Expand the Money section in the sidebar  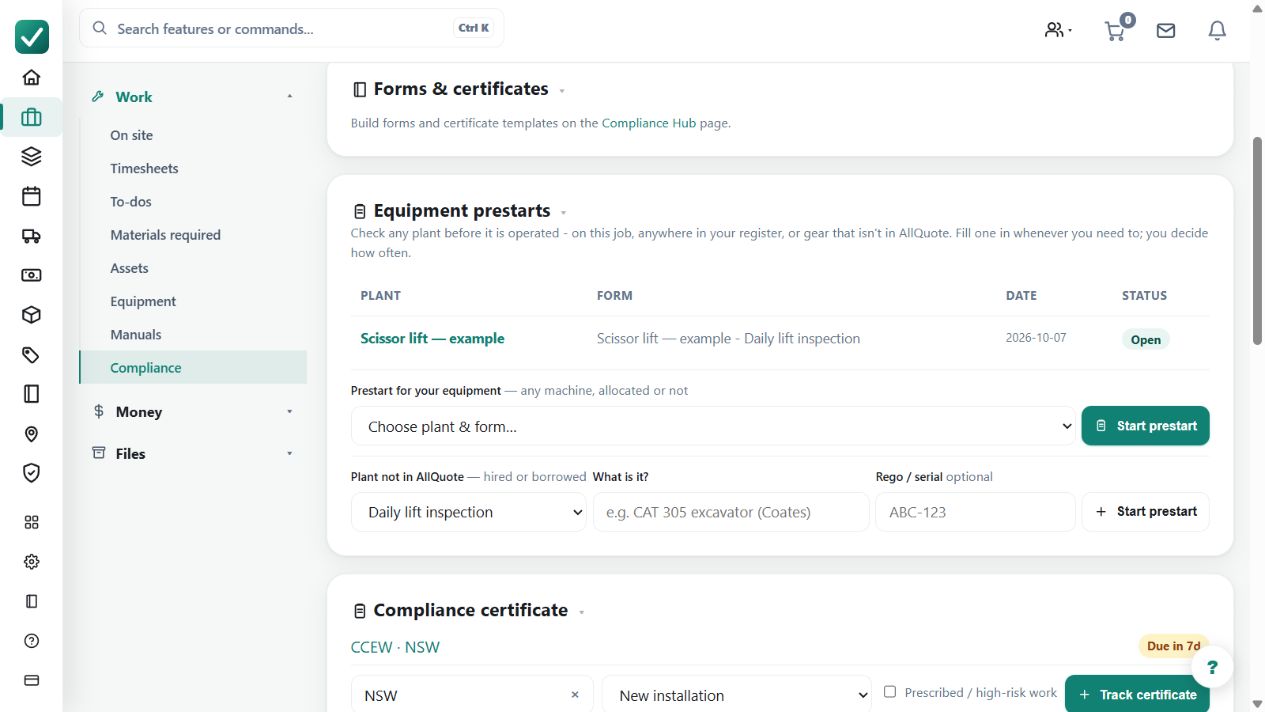point(193,412)
